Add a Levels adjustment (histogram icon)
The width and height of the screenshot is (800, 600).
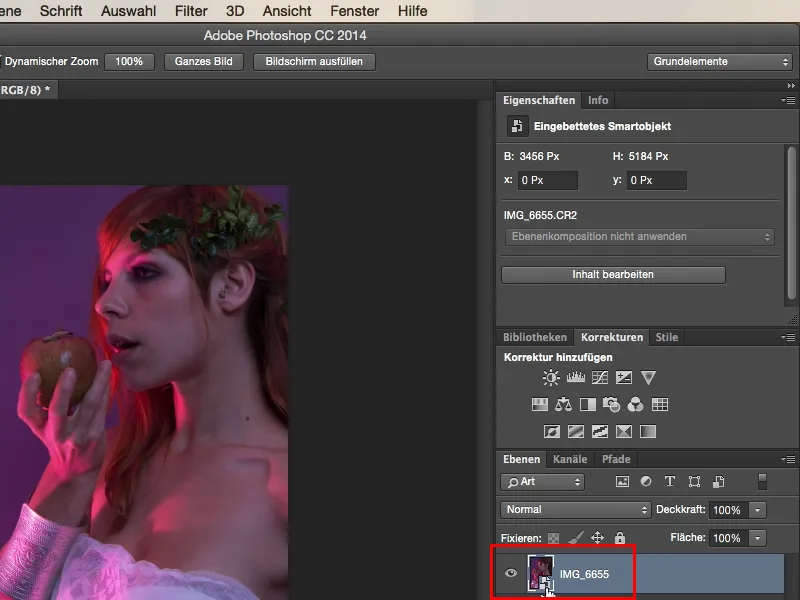(576, 378)
